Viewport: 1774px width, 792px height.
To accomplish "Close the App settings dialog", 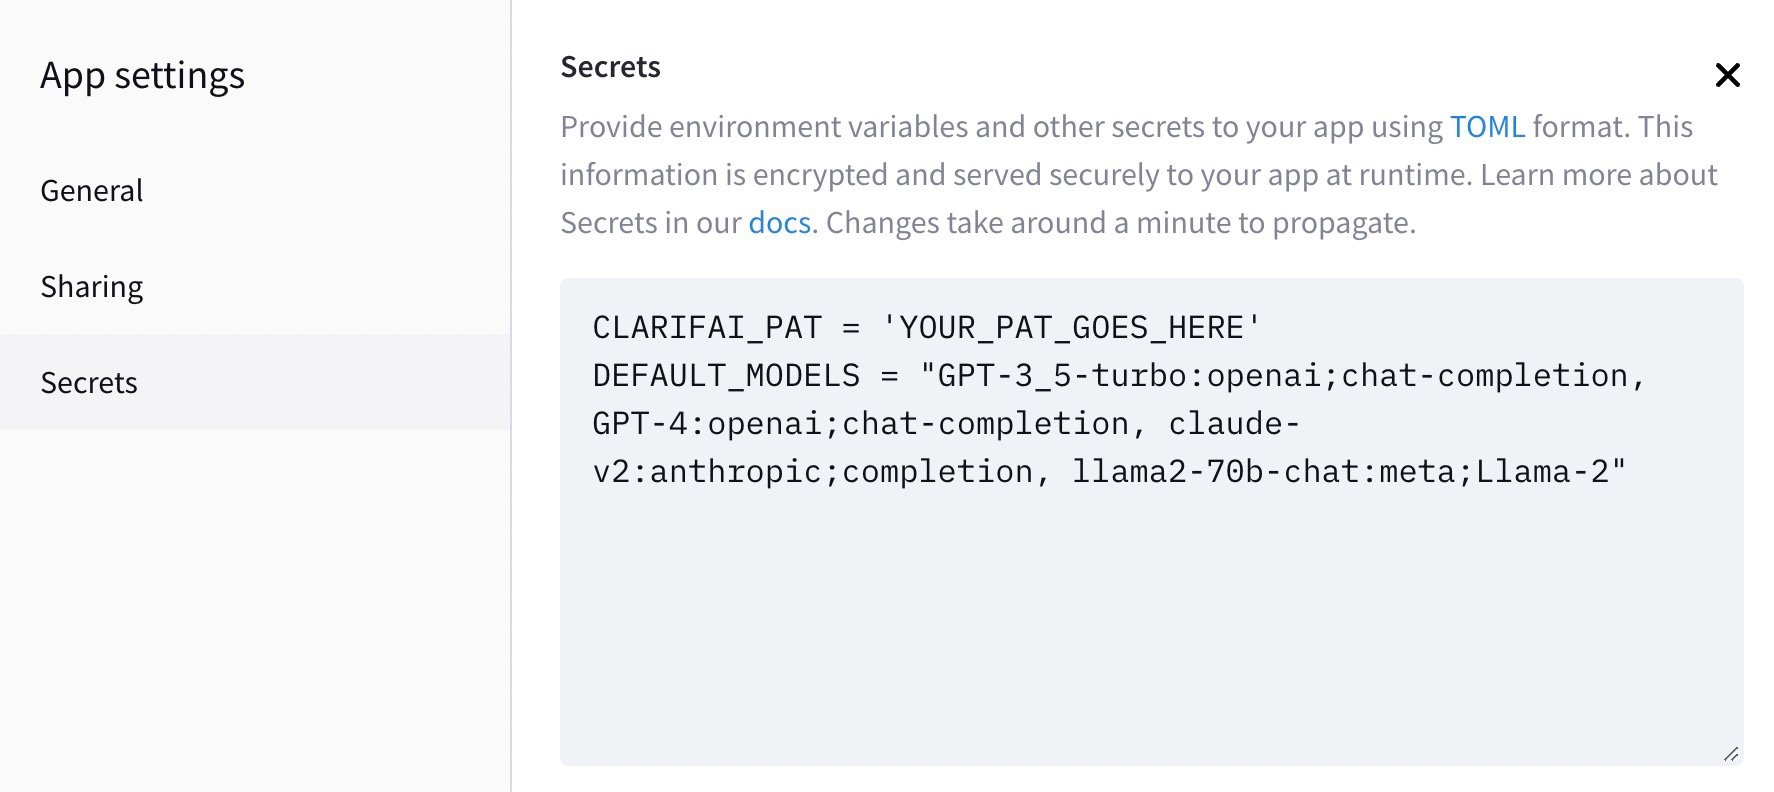I will (1727, 75).
